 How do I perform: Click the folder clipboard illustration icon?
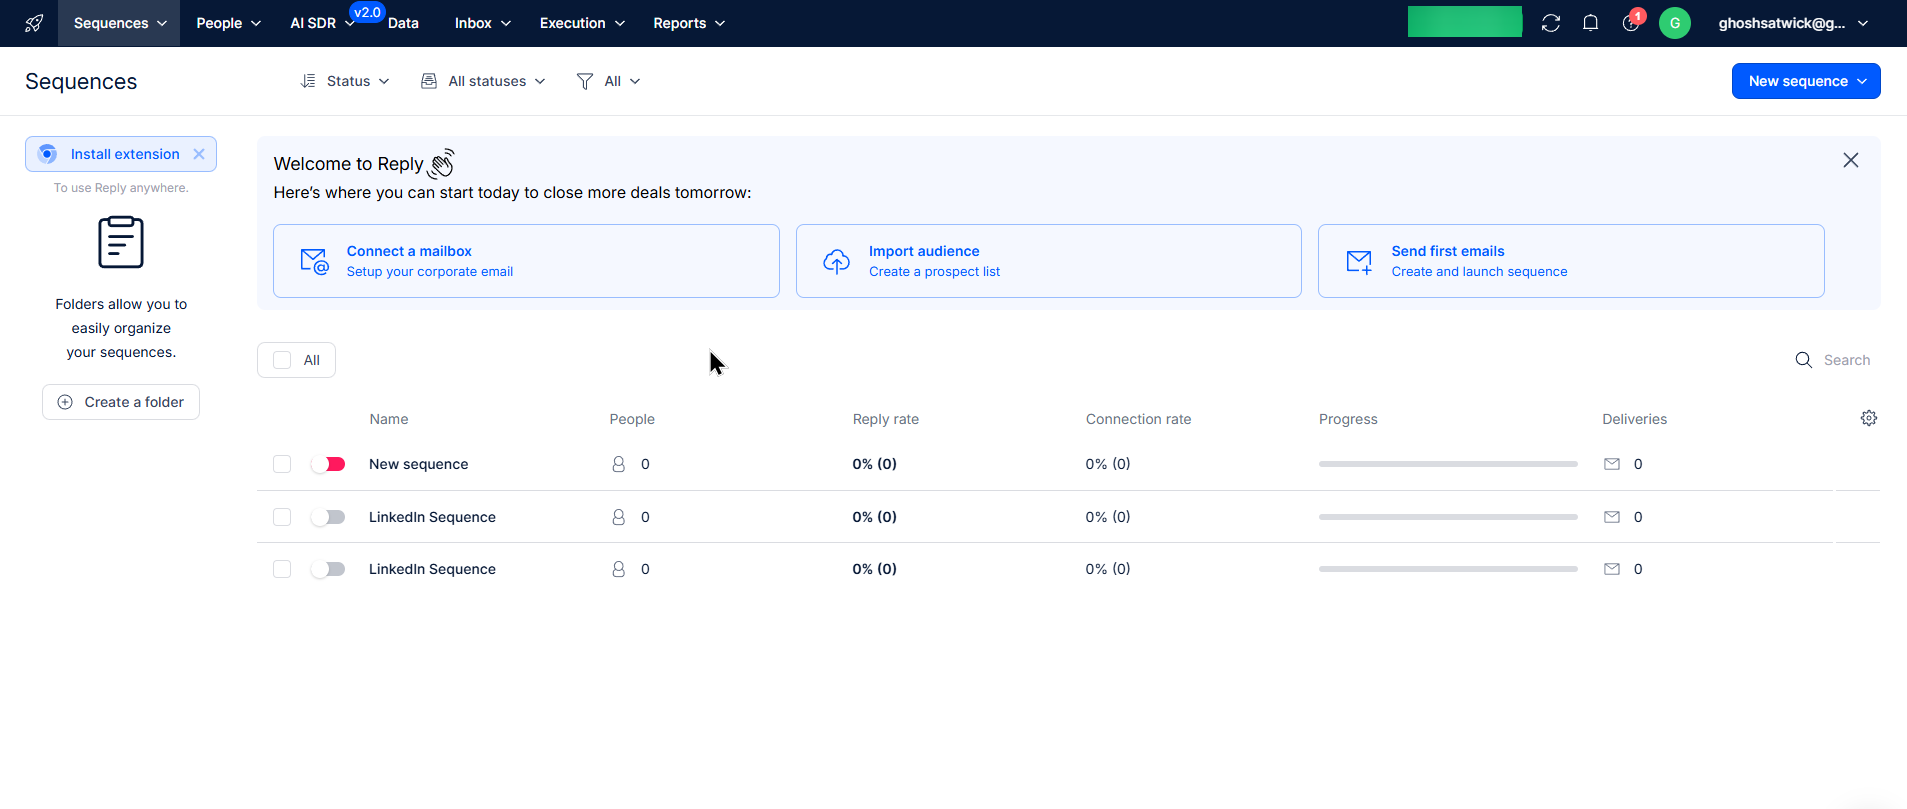coord(121,242)
